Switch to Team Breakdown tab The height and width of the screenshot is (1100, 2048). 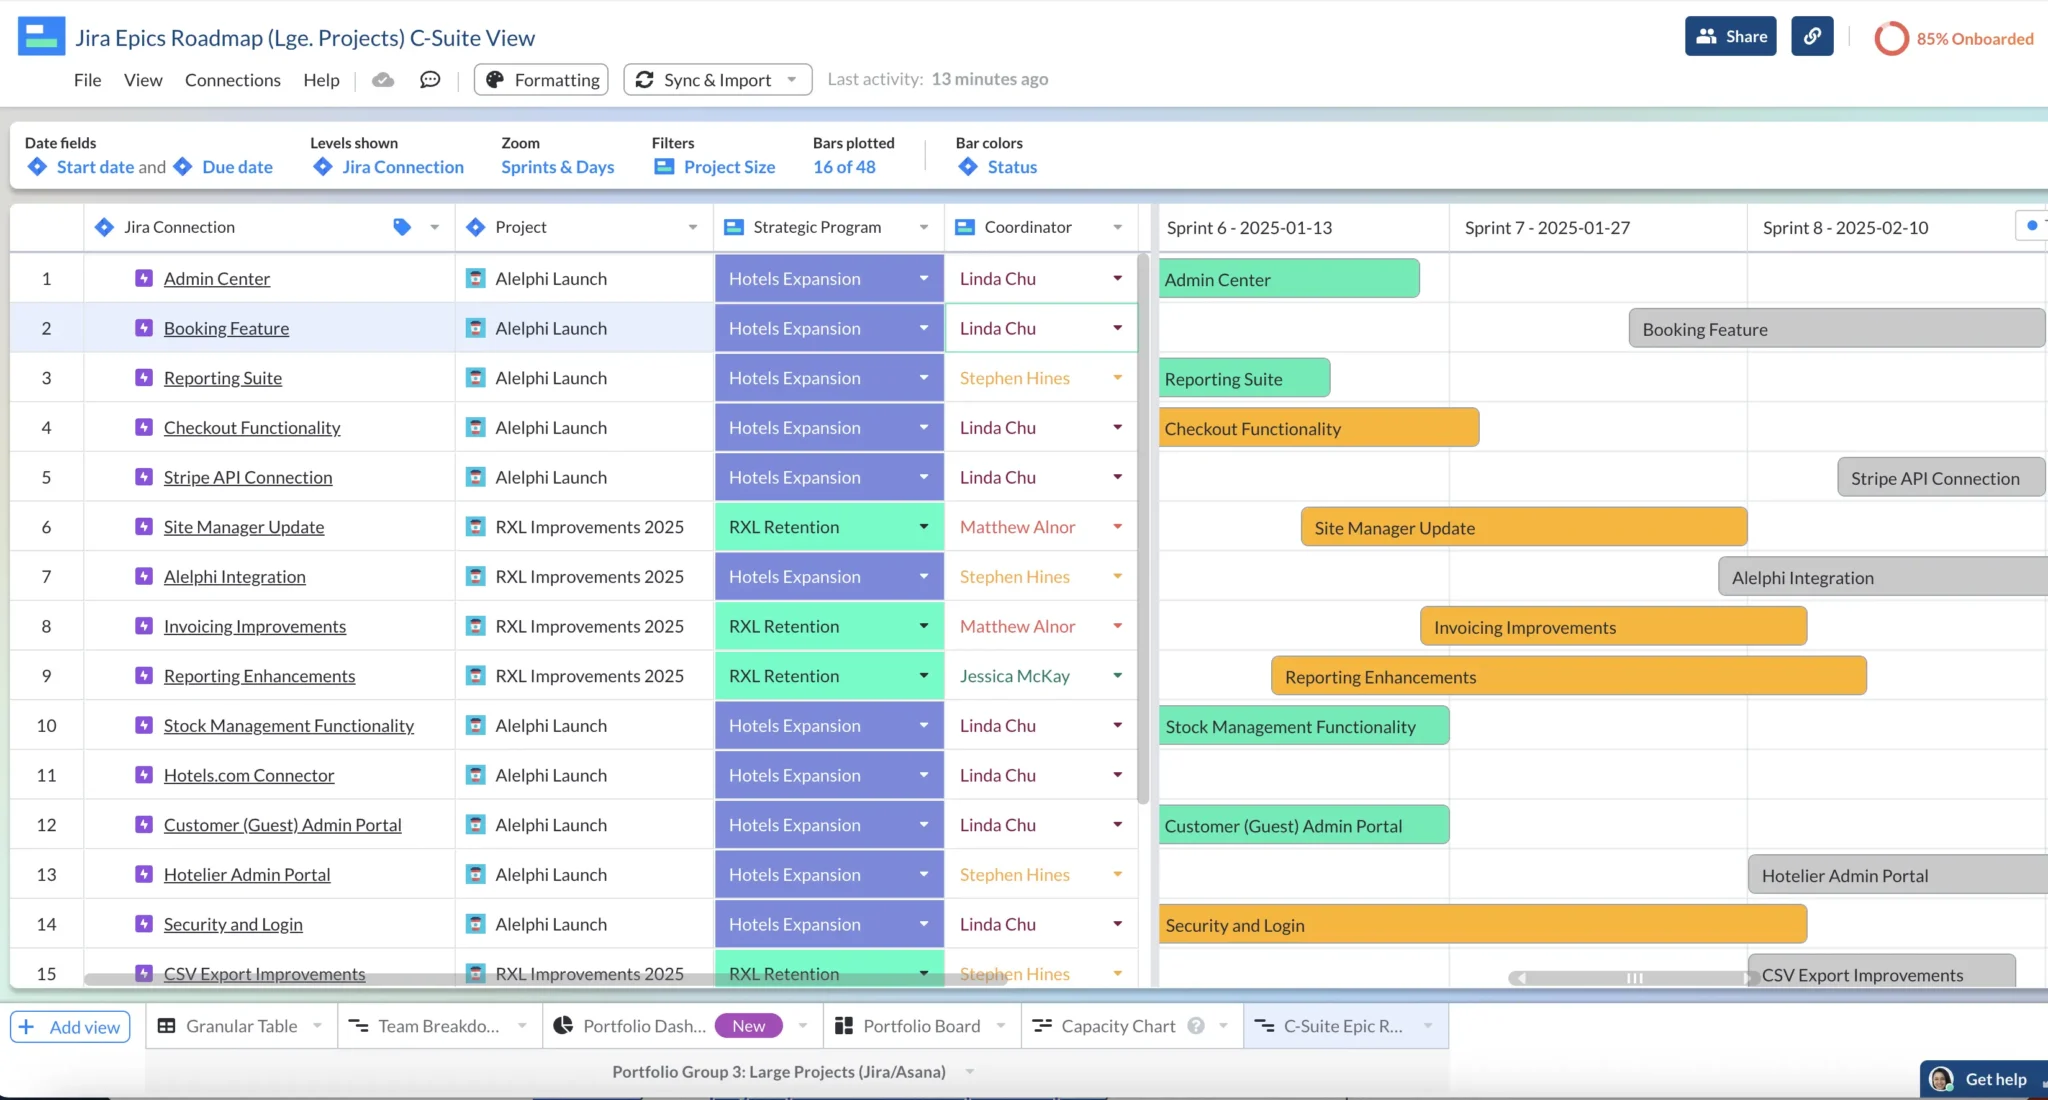click(438, 1026)
